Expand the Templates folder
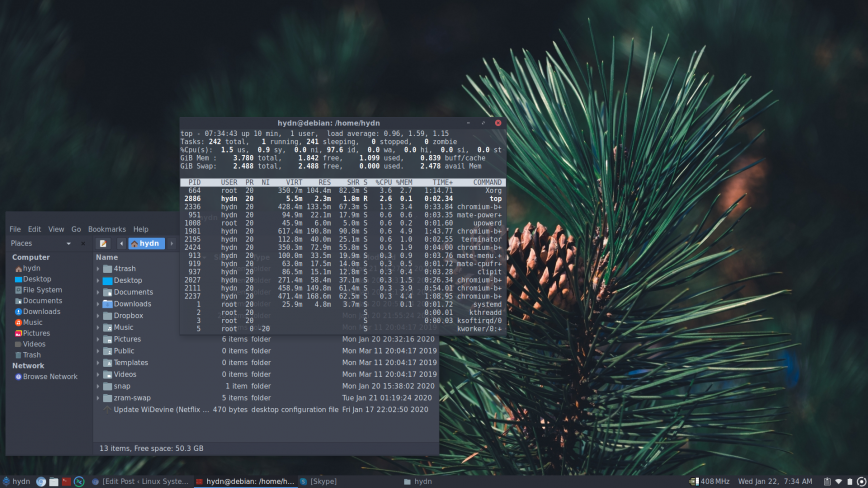The height and width of the screenshot is (488, 868). (x=99, y=363)
